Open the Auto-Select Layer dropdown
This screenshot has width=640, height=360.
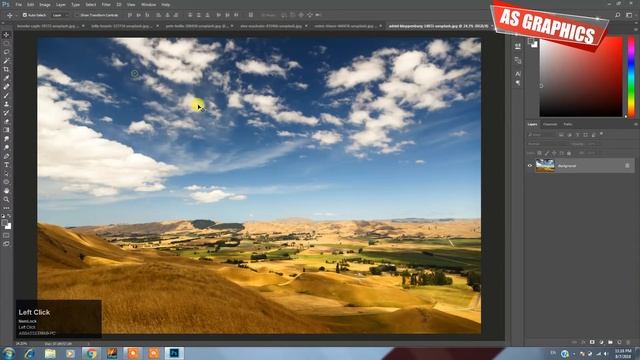(60, 15)
